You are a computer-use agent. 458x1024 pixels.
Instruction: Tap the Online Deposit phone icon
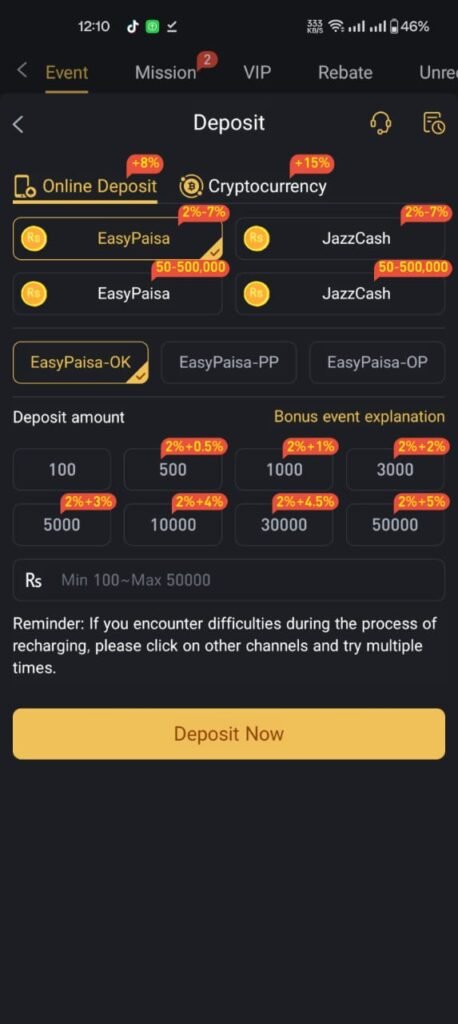tap(24, 187)
